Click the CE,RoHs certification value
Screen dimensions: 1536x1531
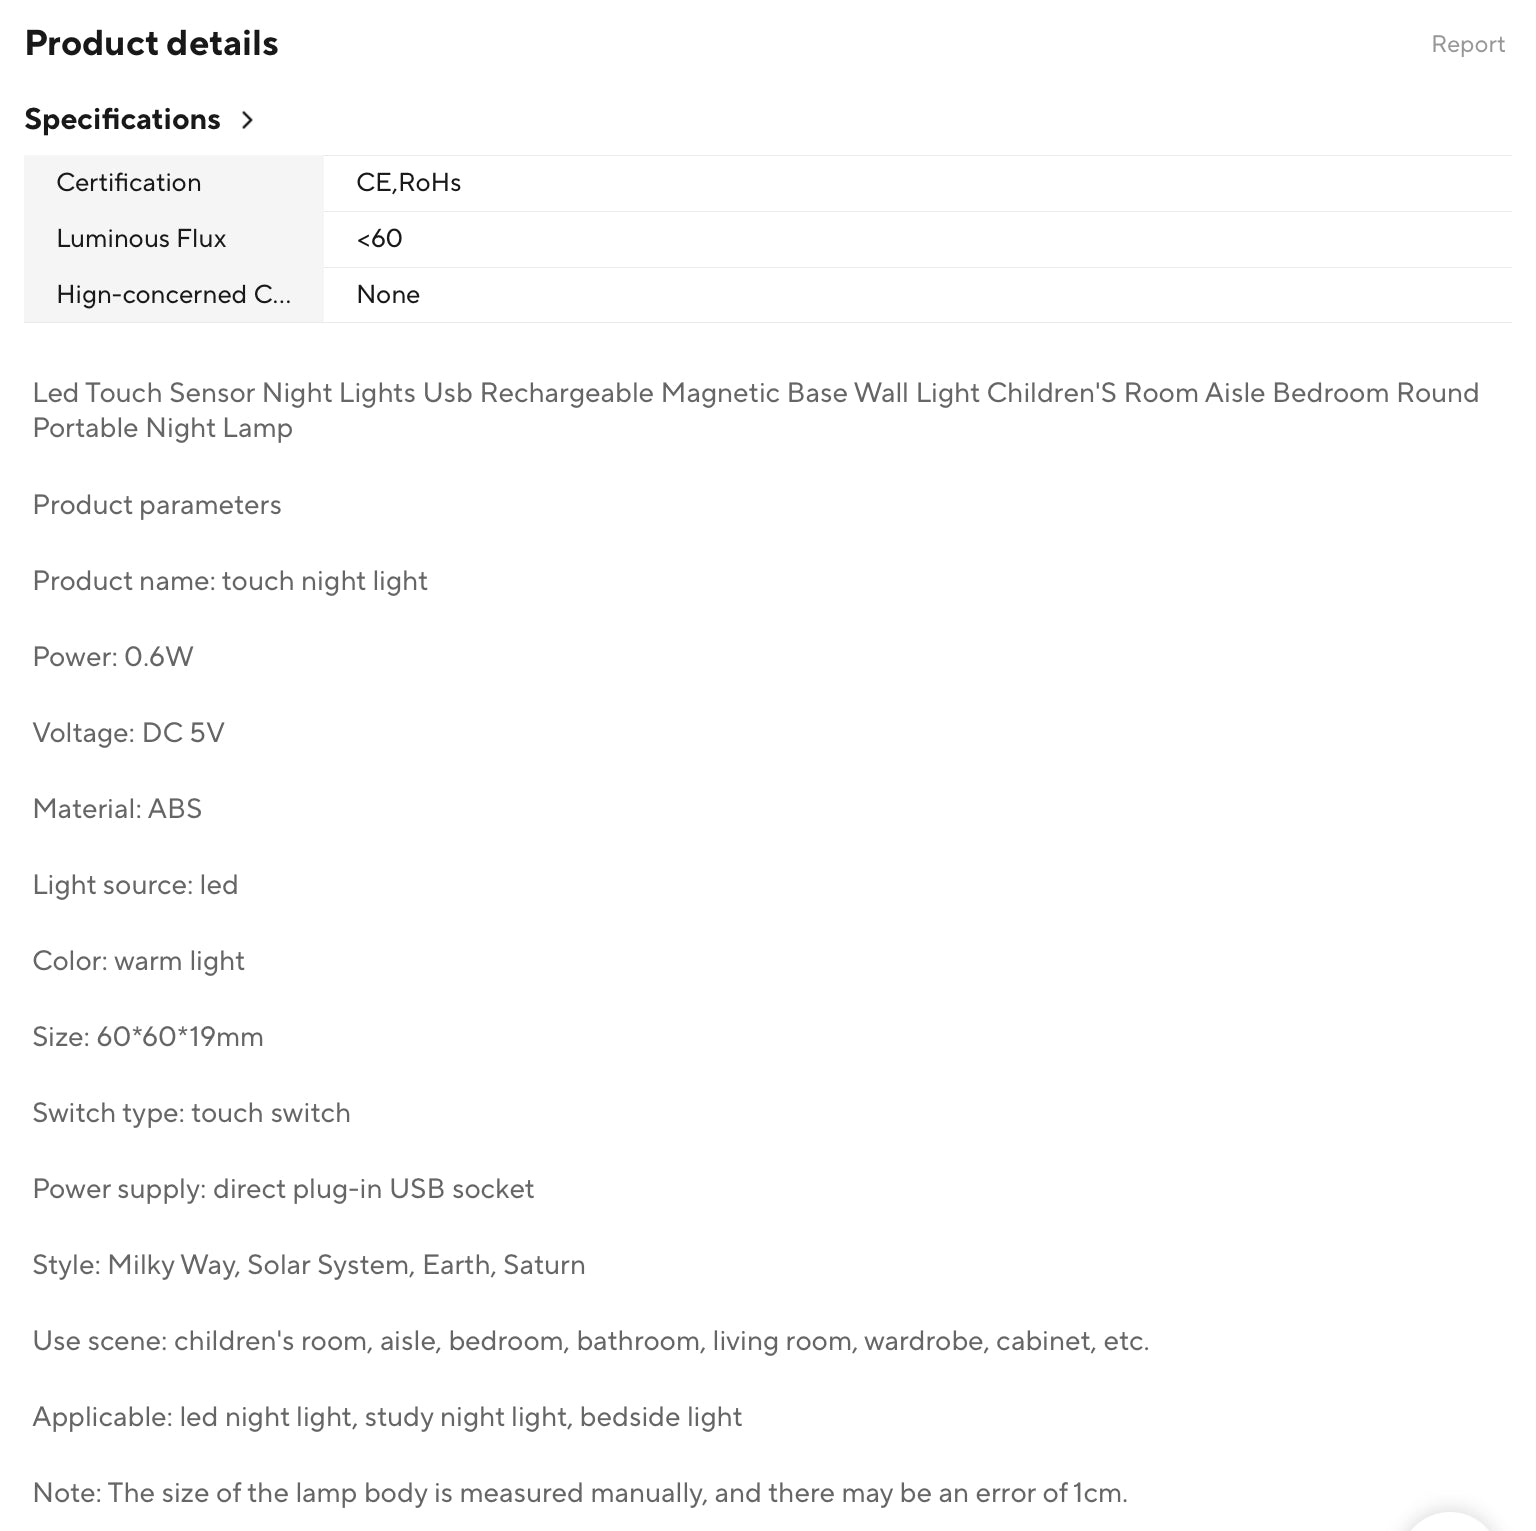coord(408,182)
